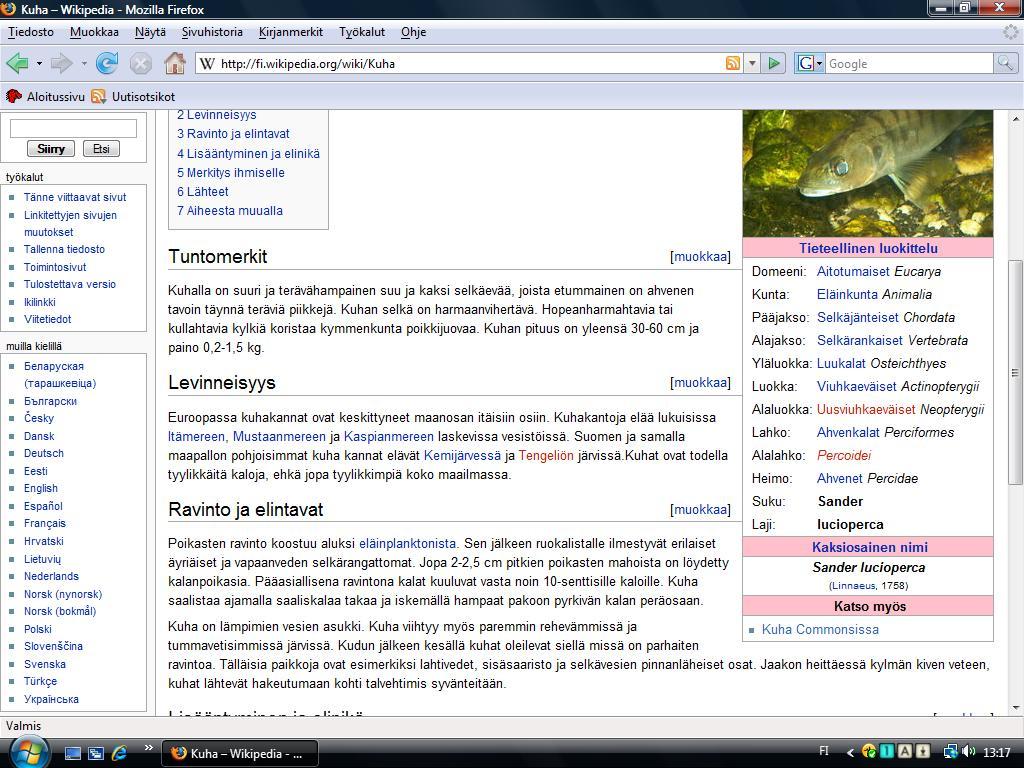Edit the Tuntomerkit section via muokkaa
The width and height of the screenshot is (1024, 768).
(701, 257)
